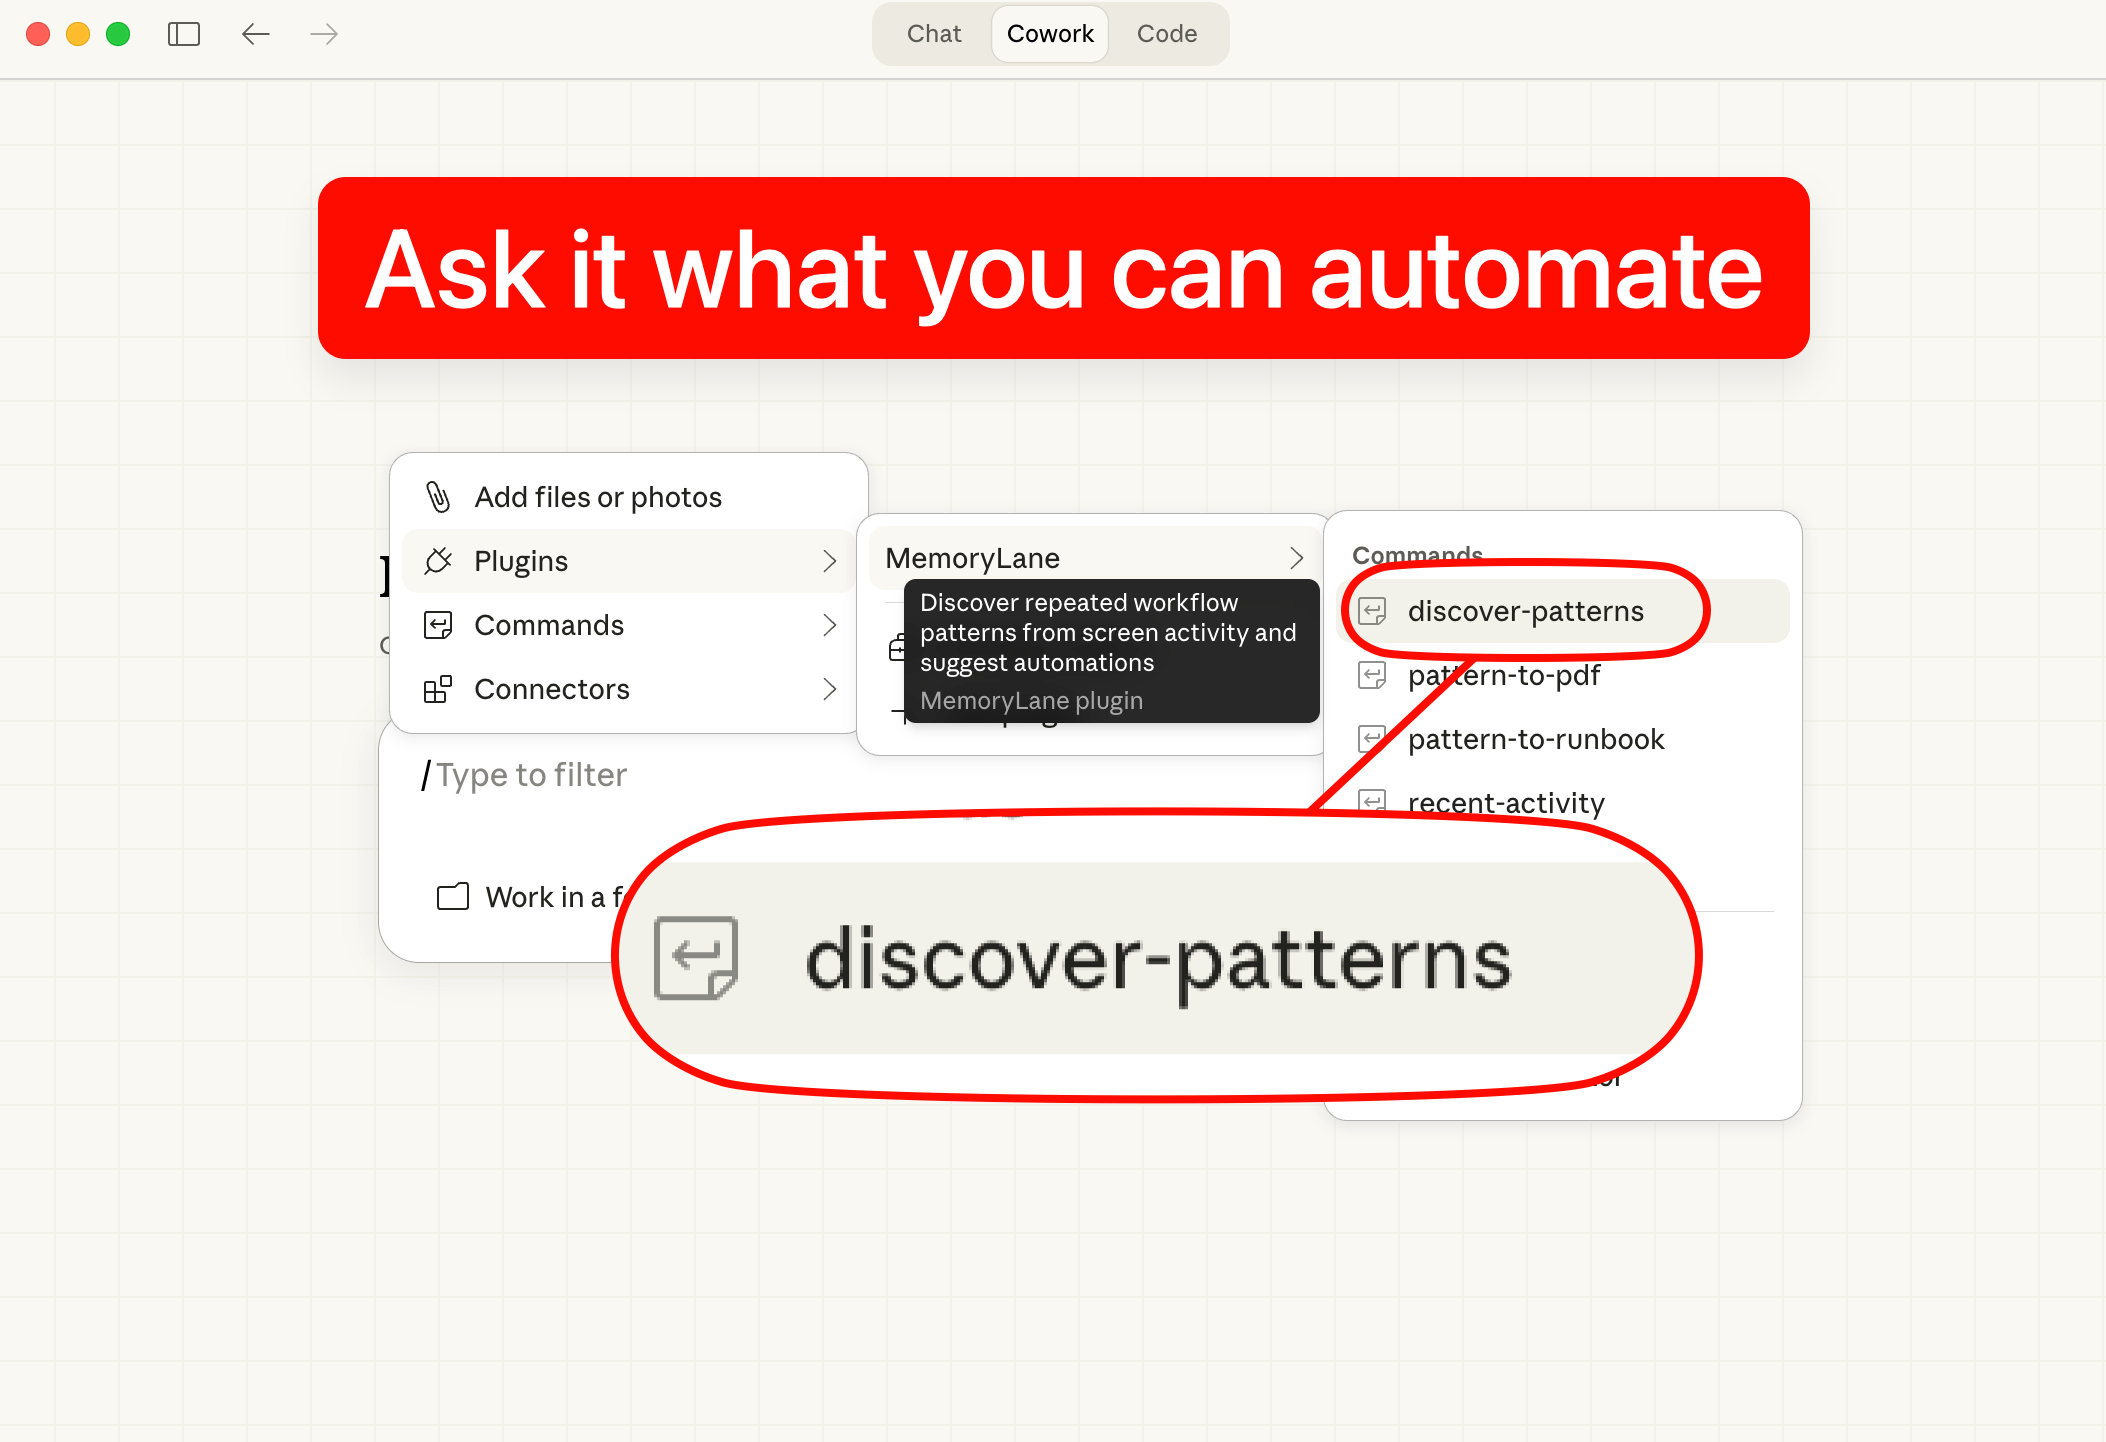Screen dimensions: 2106x1442
Task: Click the pattern-to-pdf command icon
Action: click(x=1372, y=676)
